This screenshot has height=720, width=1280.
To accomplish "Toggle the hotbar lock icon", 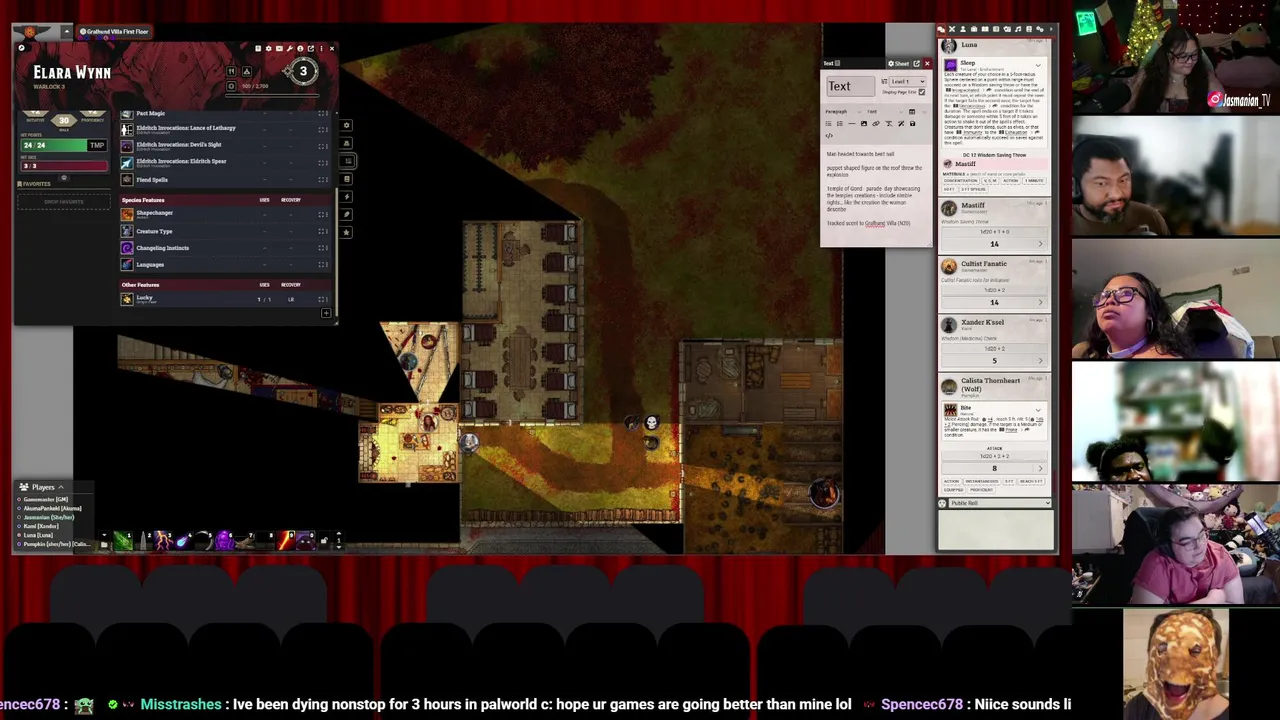I will pyautogui.click(x=323, y=541).
